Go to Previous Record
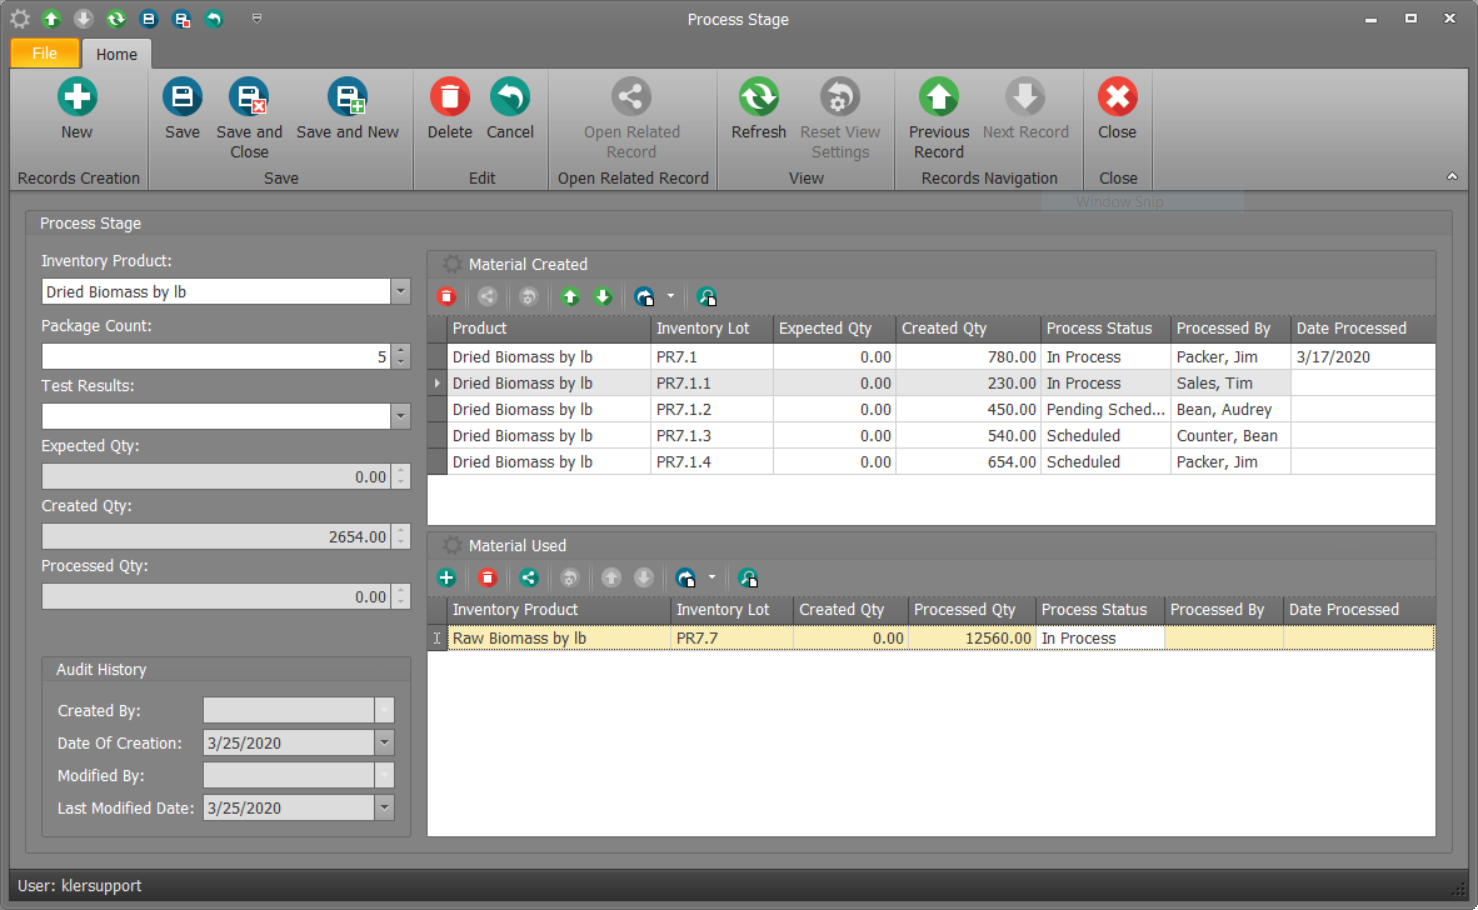 [938, 98]
